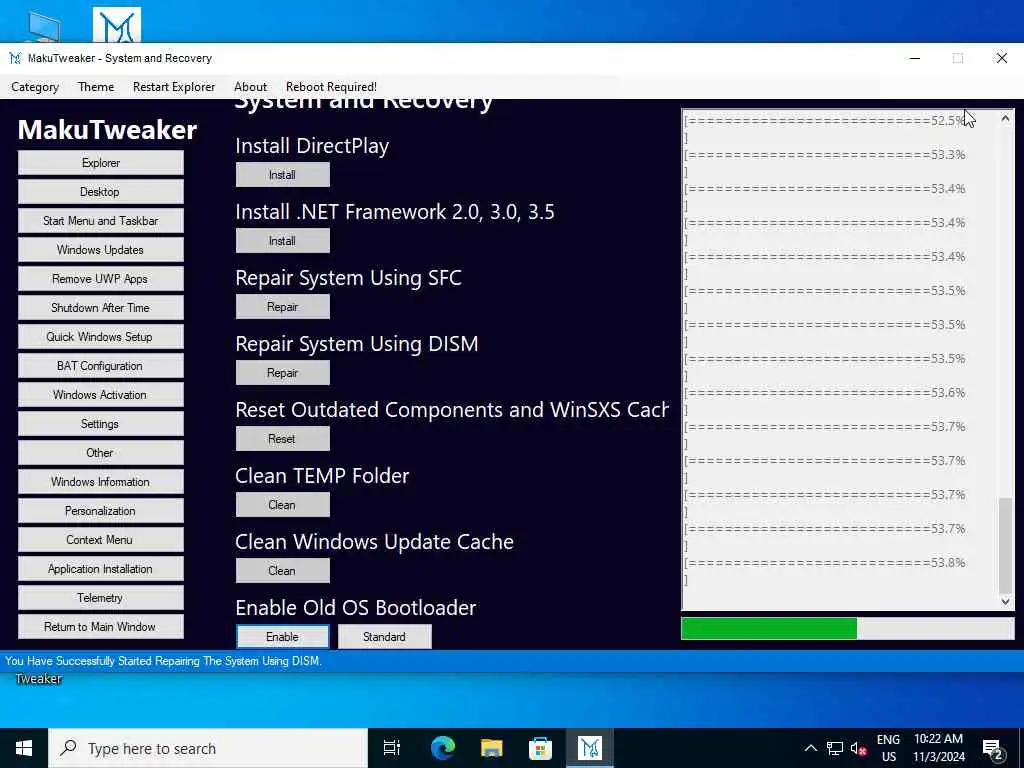Click the log scrollbar down arrow
The height and width of the screenshot is (768, 1024).
[x=1005, y=601]
